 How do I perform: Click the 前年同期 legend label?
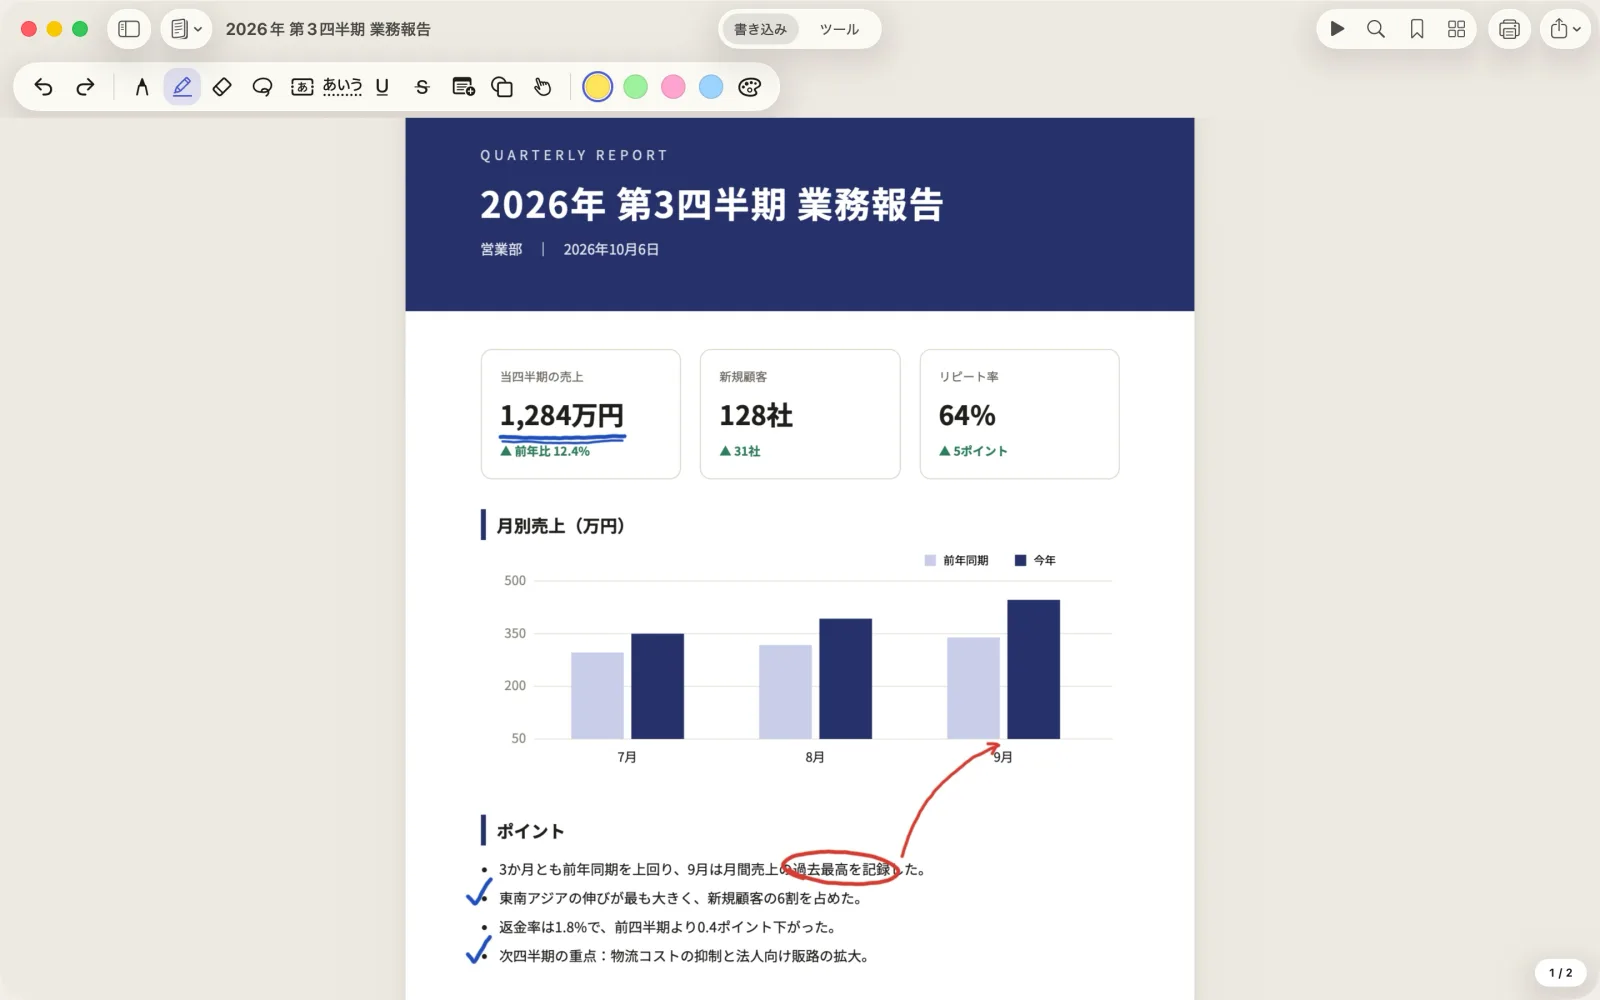coord(965,561)
